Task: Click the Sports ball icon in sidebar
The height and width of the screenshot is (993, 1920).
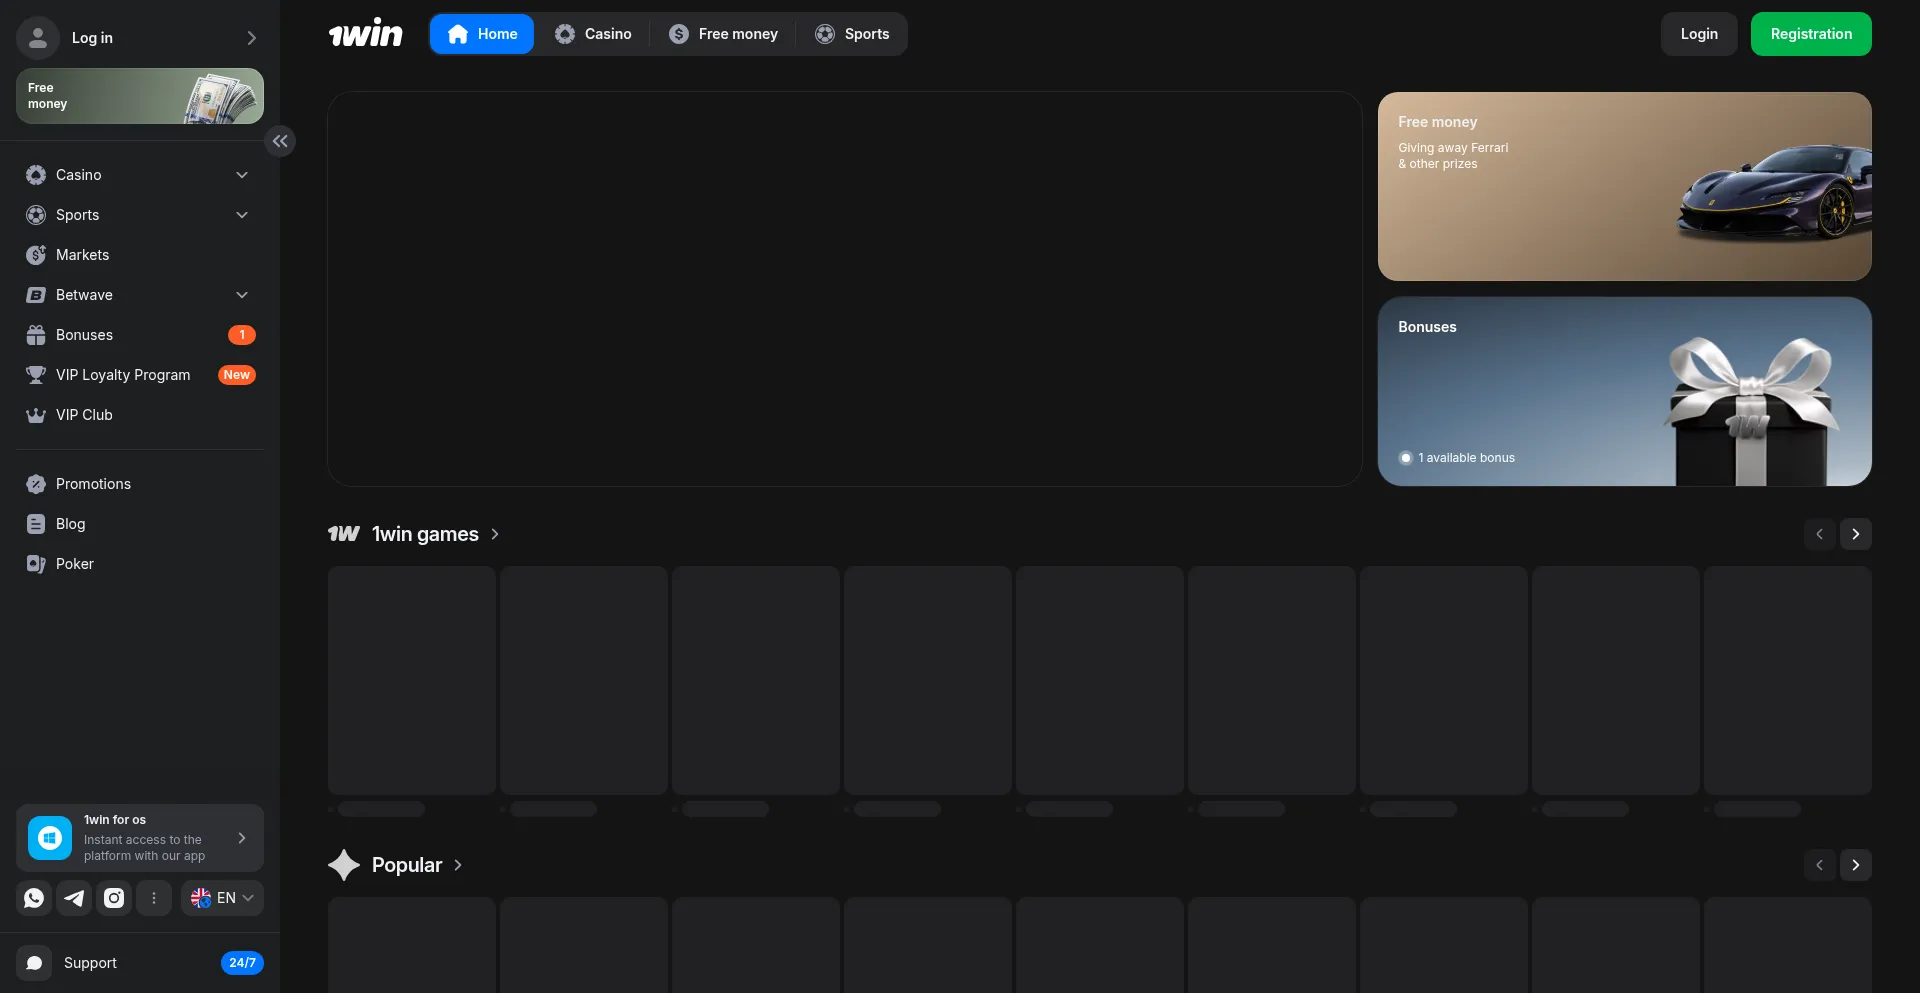Action: [x=36, y=215]
